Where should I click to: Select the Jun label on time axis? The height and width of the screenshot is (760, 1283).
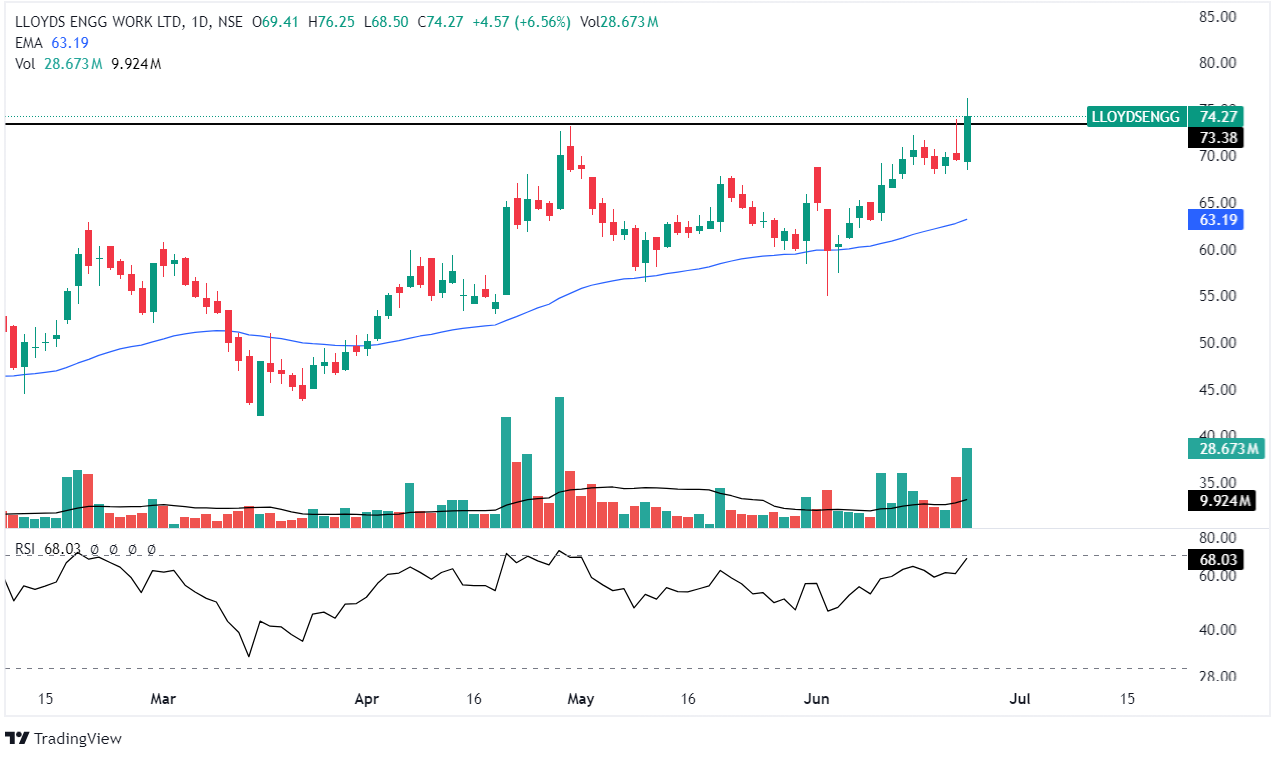pyautogui.click(x=817, y=699)
